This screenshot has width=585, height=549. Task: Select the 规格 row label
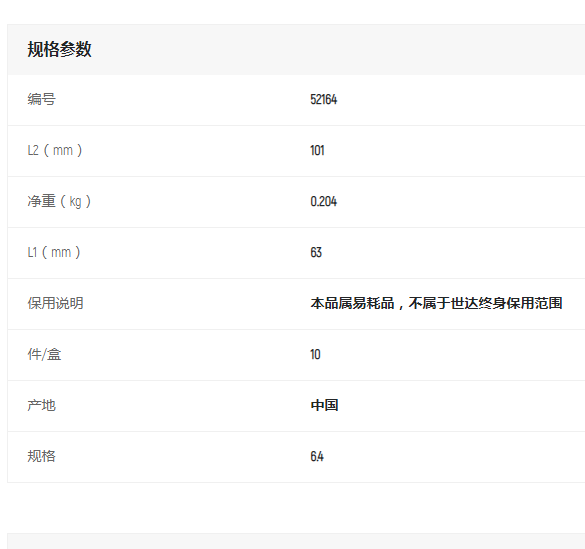coord(41,456)
